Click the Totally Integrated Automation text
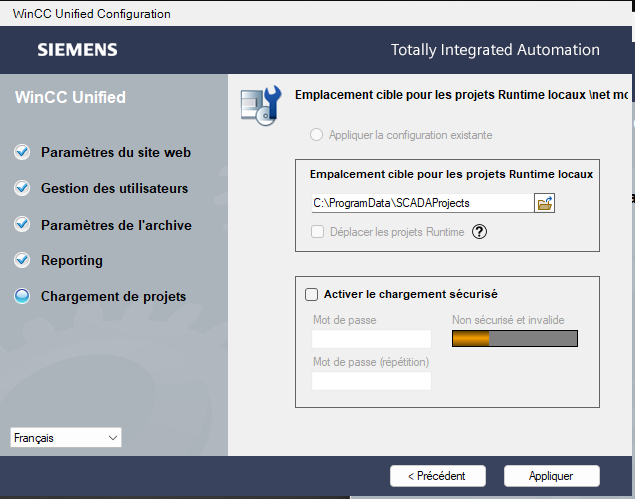 point(495,50)
